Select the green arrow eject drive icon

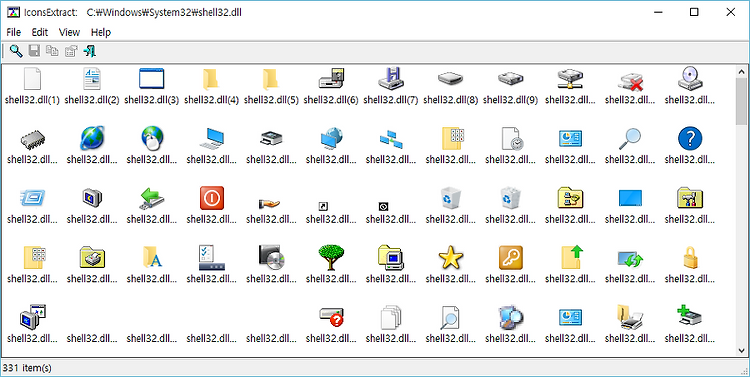[152, 198]
